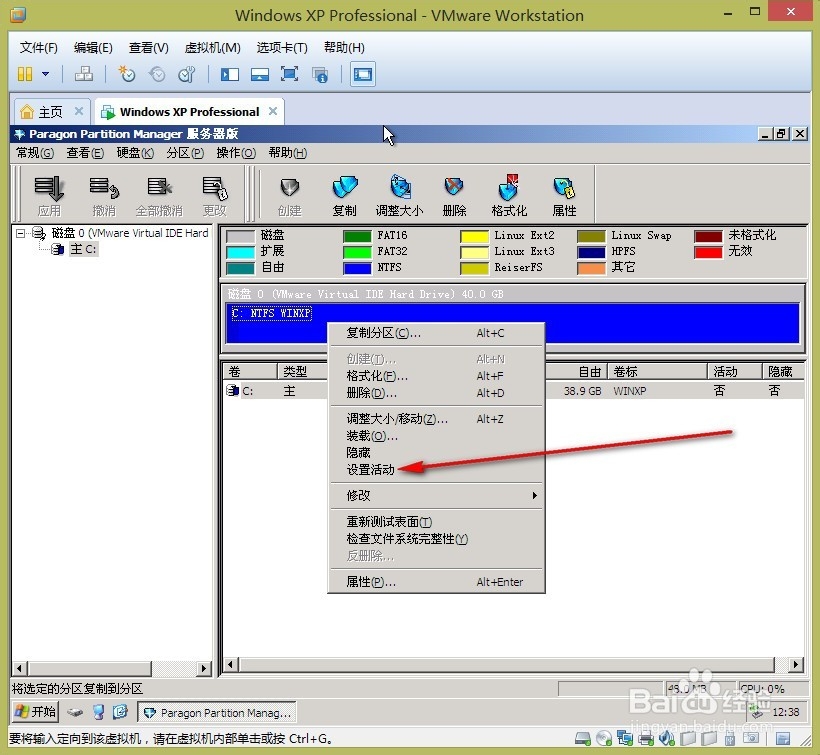
Task: Open Paragon 操作(O) menu
Action: [236, 153]
